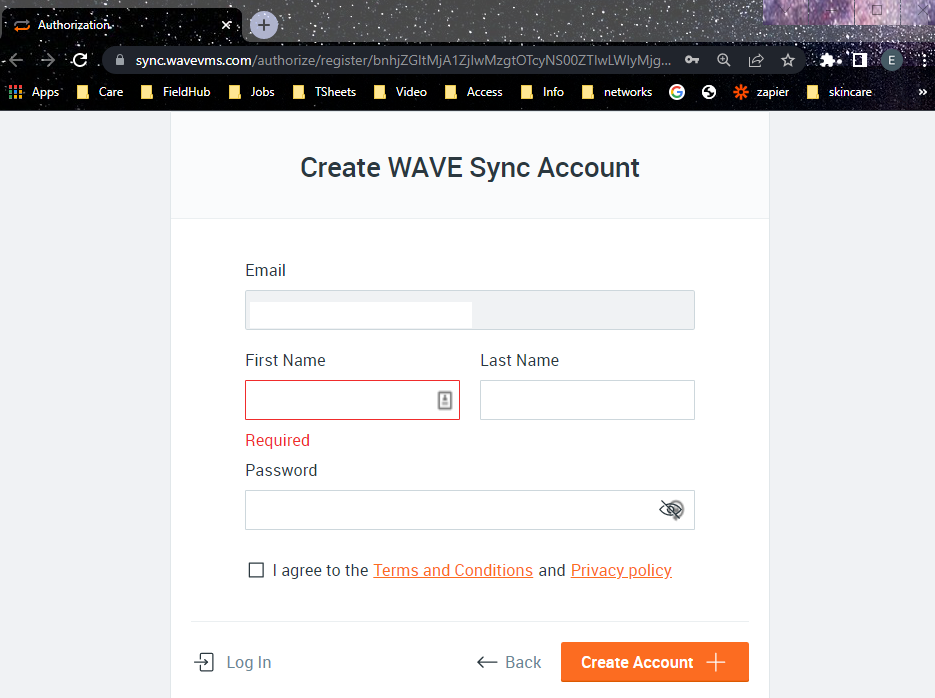Share this page using the share icon

click(756, 60)
